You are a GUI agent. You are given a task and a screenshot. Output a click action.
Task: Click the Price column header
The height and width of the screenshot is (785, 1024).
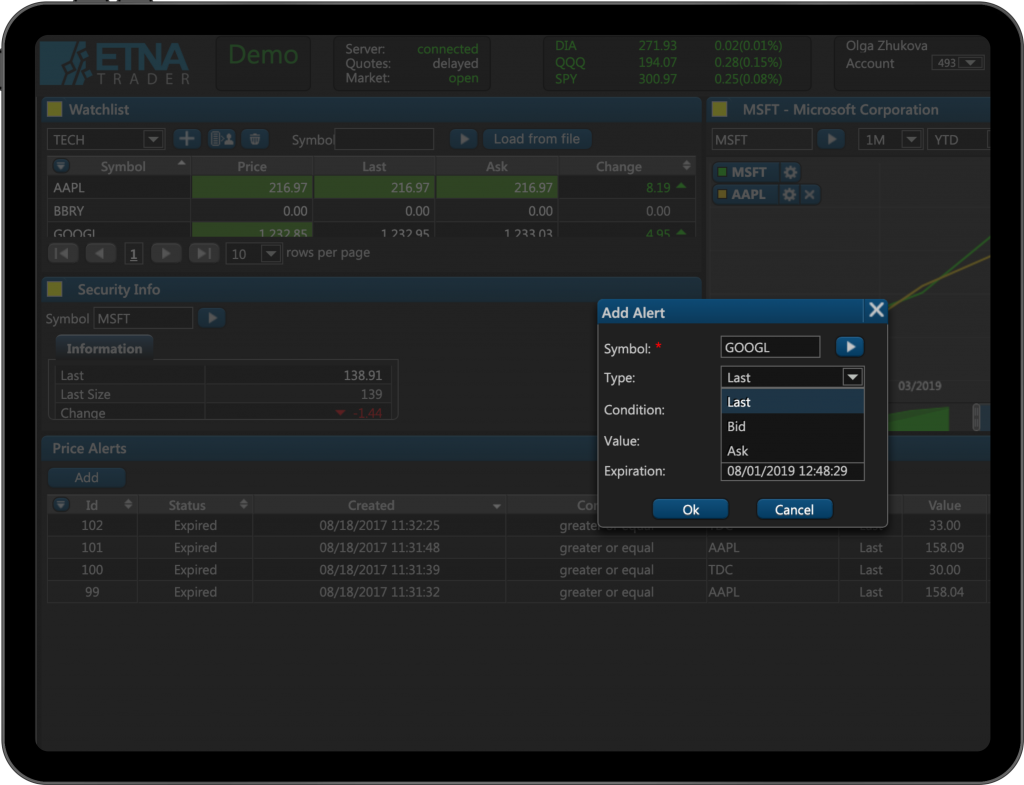tap(252, 166)
